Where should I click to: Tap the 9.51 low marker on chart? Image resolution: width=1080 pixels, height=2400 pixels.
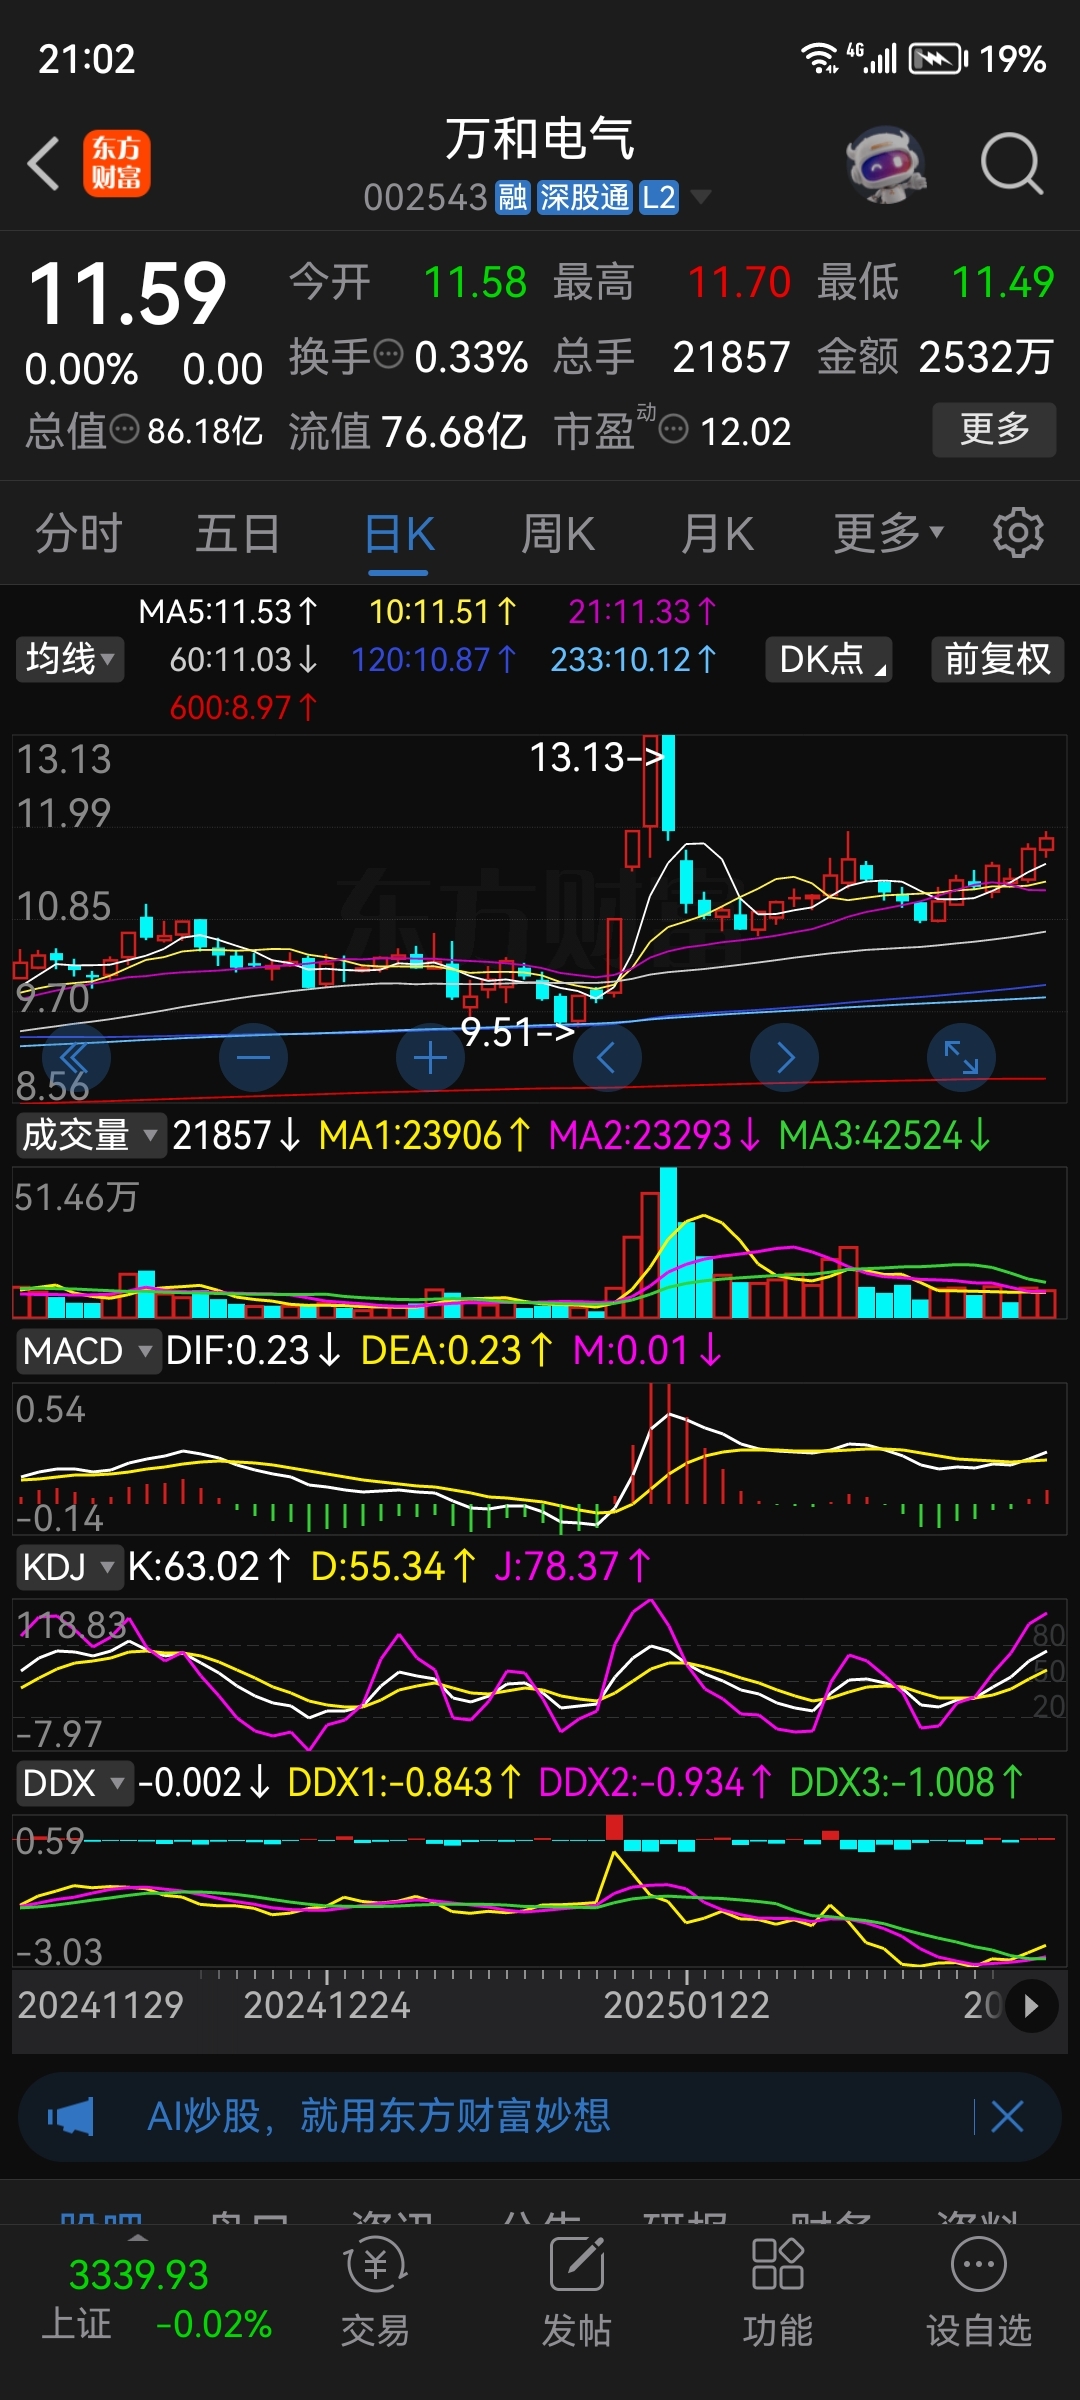(x=517, y=1032)
